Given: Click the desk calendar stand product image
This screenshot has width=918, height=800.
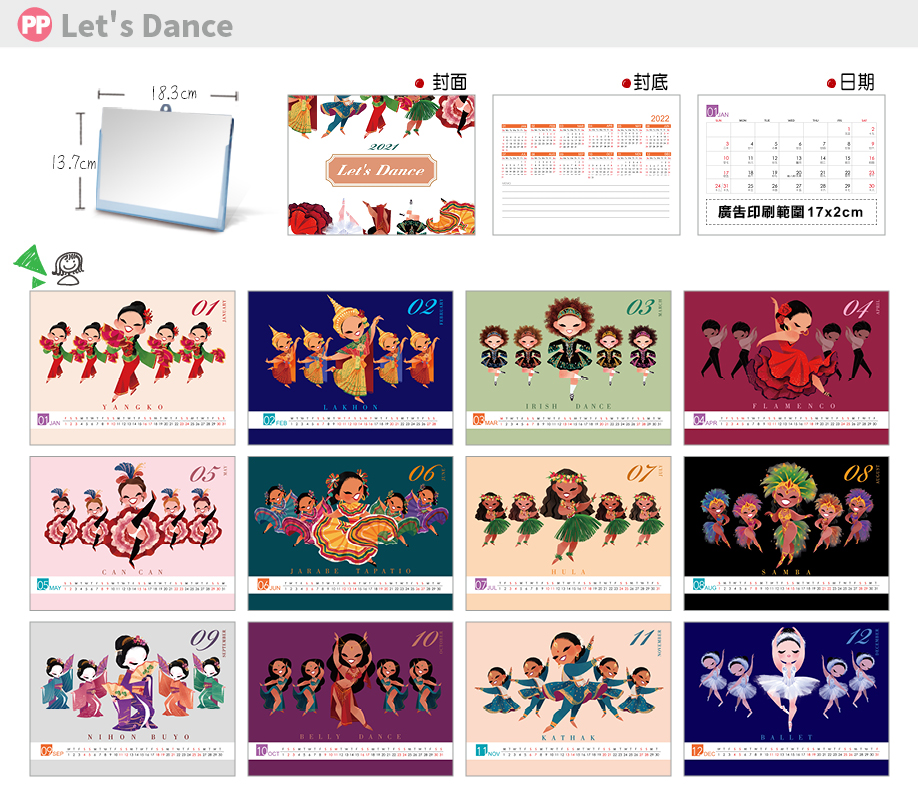Looking at the screenshot, I should click(x=165, y=167).
